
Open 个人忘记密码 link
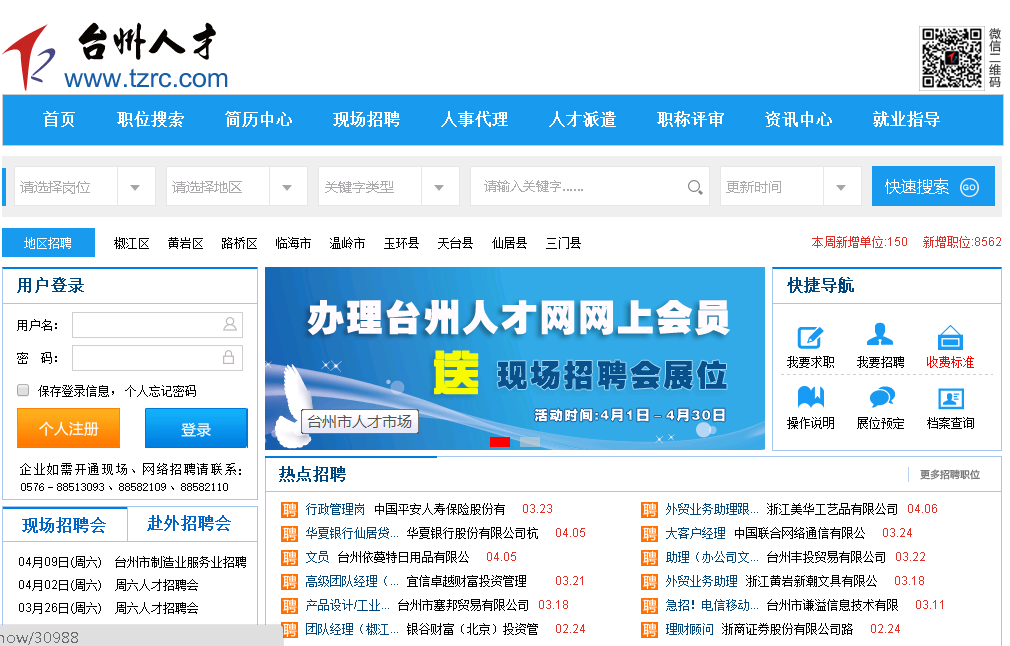(x=160, y=391)
